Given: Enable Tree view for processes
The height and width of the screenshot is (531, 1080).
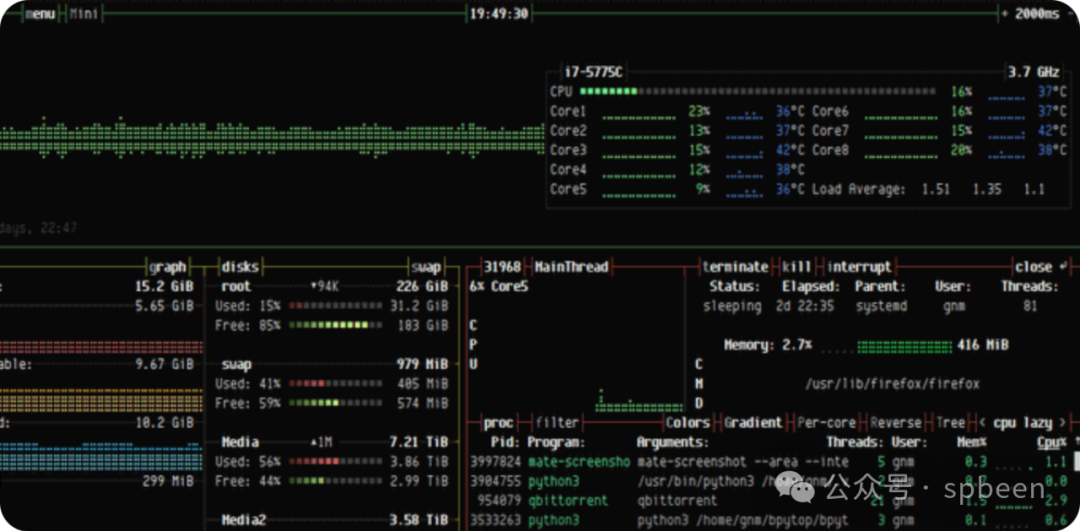Looking at the screenshot, I should [x=950, y=423].
